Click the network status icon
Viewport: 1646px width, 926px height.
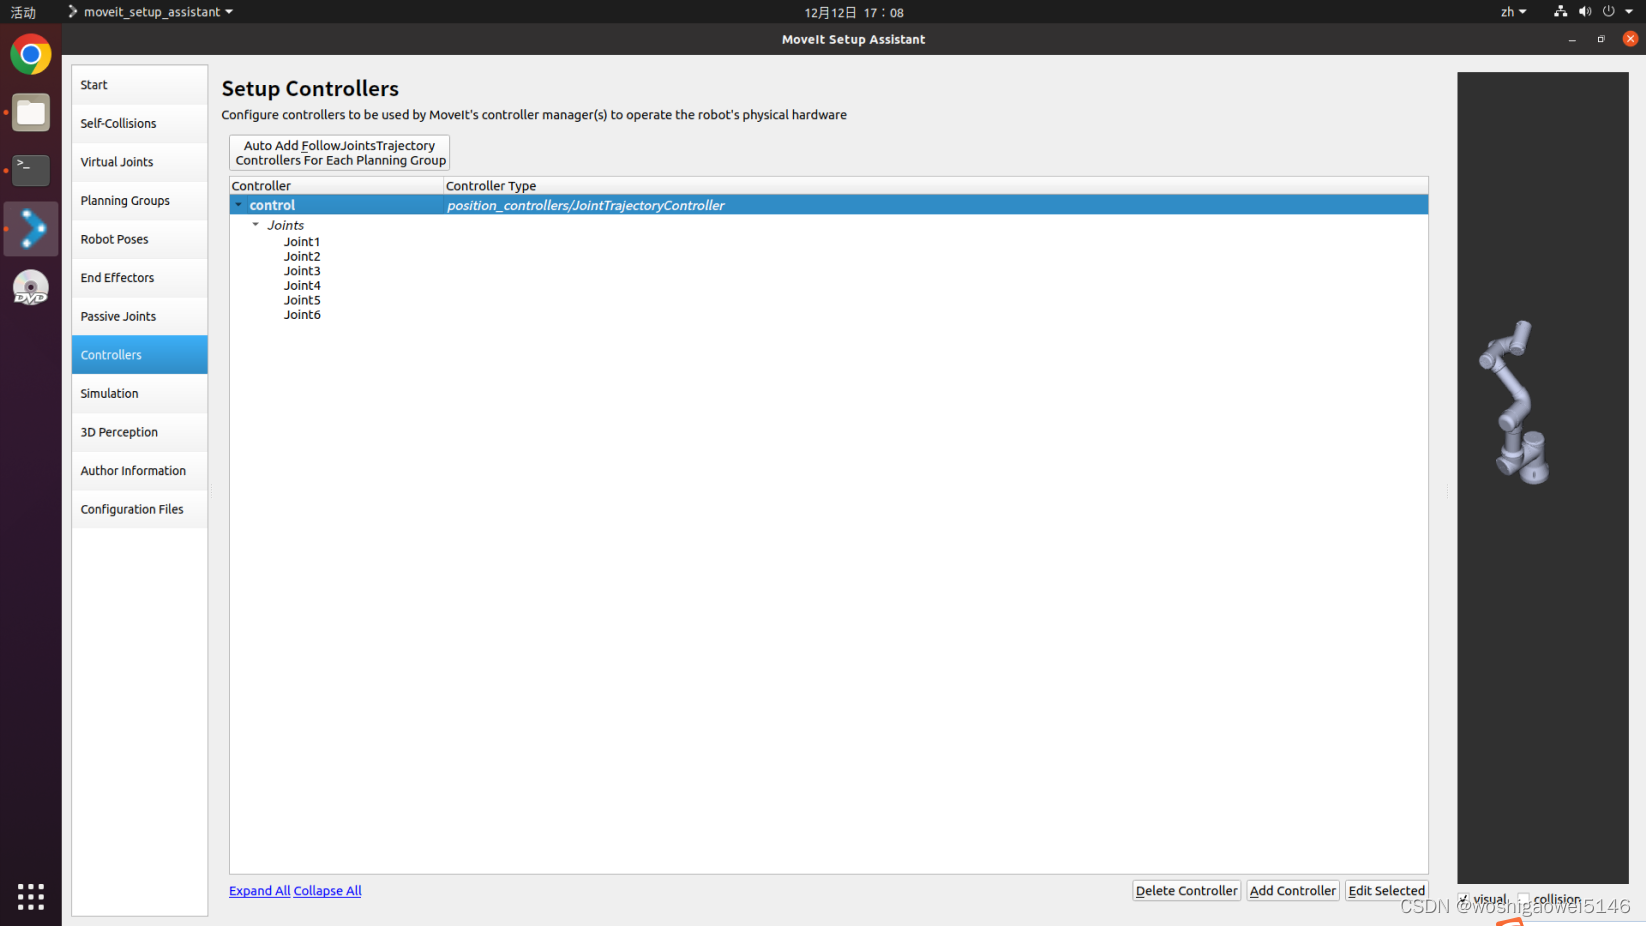[x=1560, y=12]
